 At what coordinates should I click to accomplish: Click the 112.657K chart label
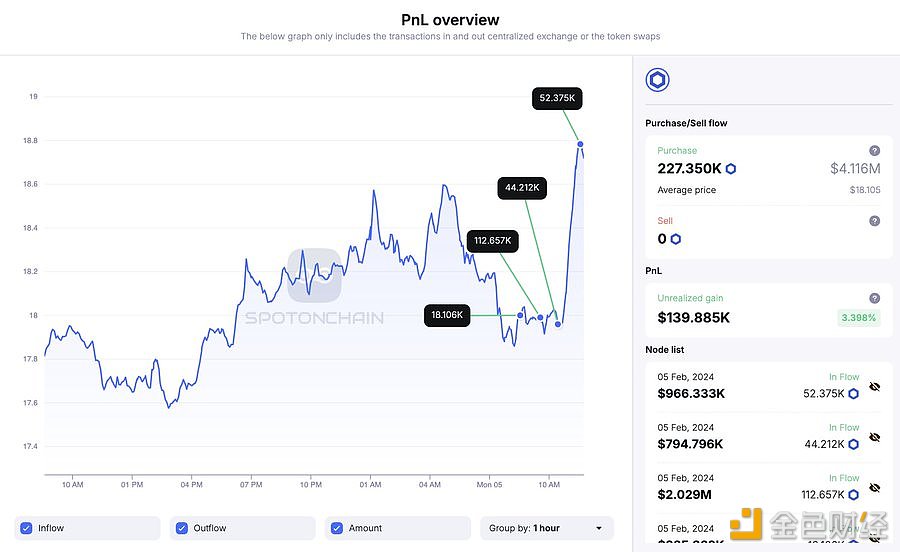pos(492,240)
